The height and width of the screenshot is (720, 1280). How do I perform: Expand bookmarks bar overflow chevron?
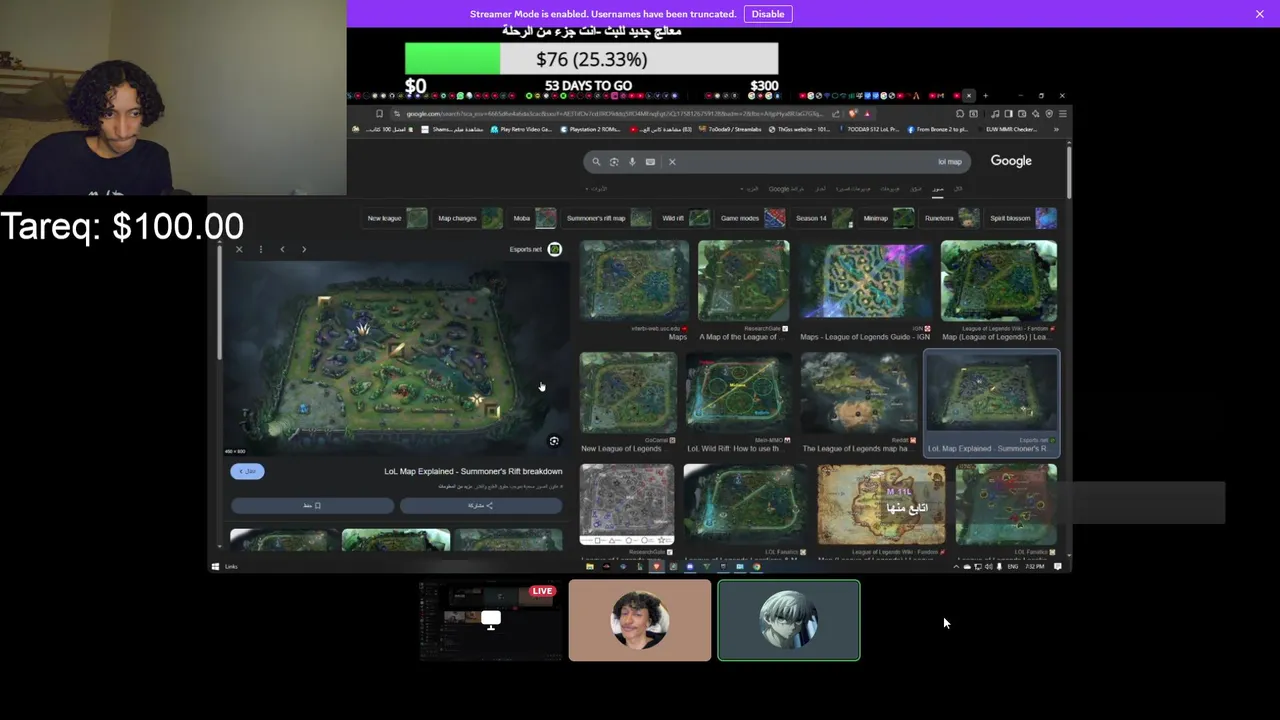pos(1056,129)
